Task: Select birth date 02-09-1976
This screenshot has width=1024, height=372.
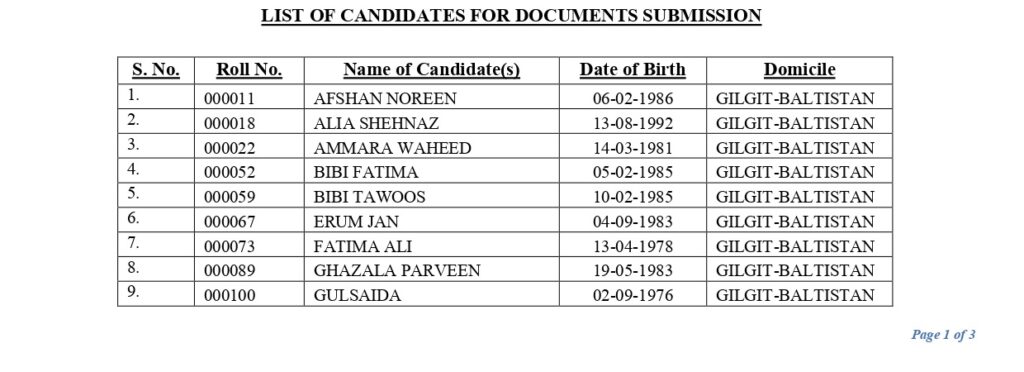Action: point(632,296)
